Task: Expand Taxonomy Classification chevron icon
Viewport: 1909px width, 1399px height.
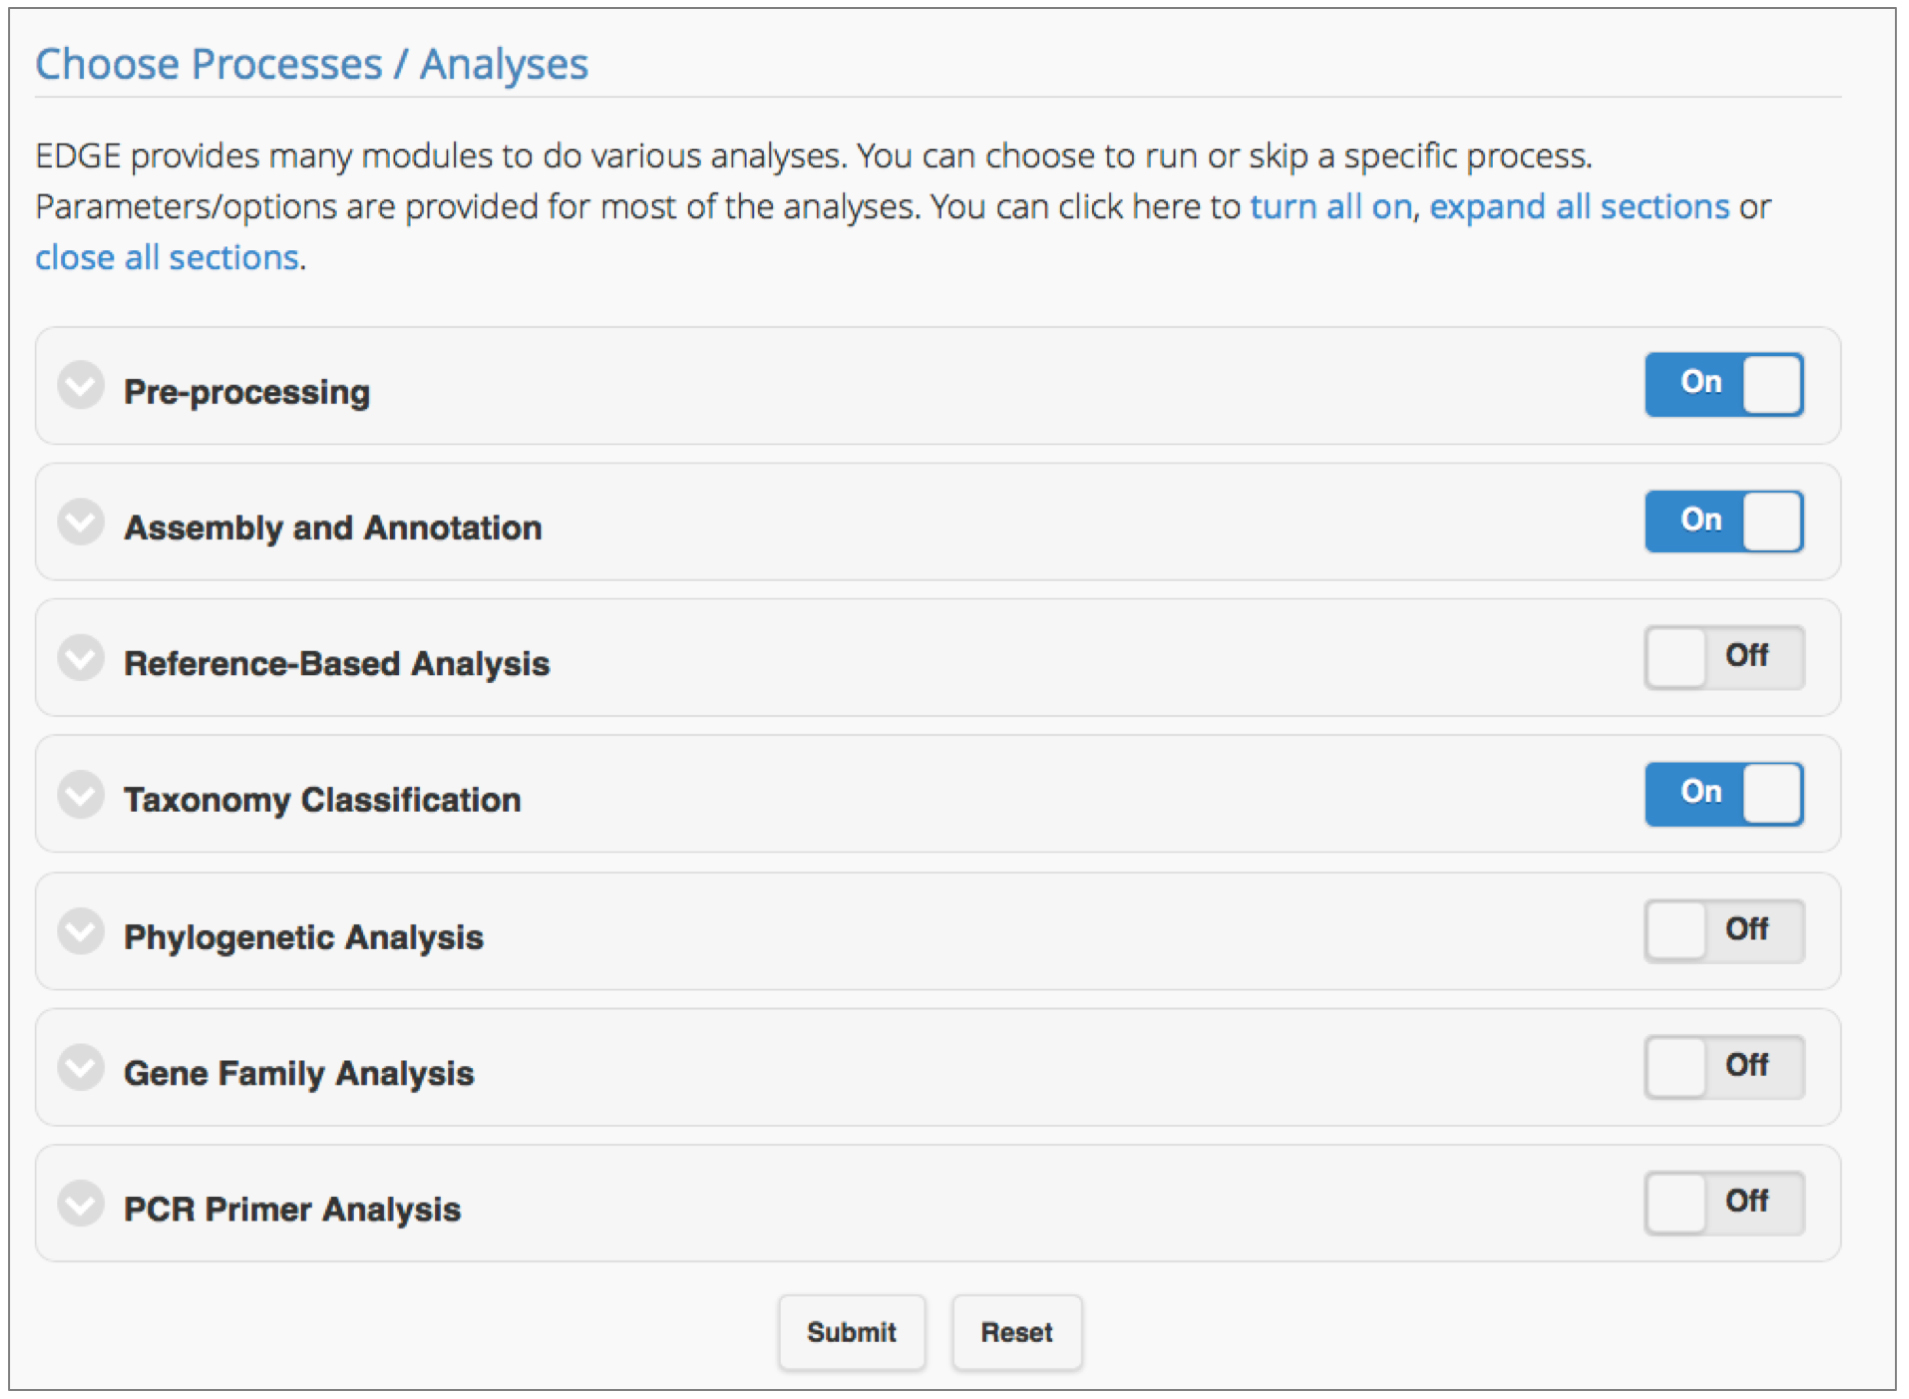Action: coord(81,795)
